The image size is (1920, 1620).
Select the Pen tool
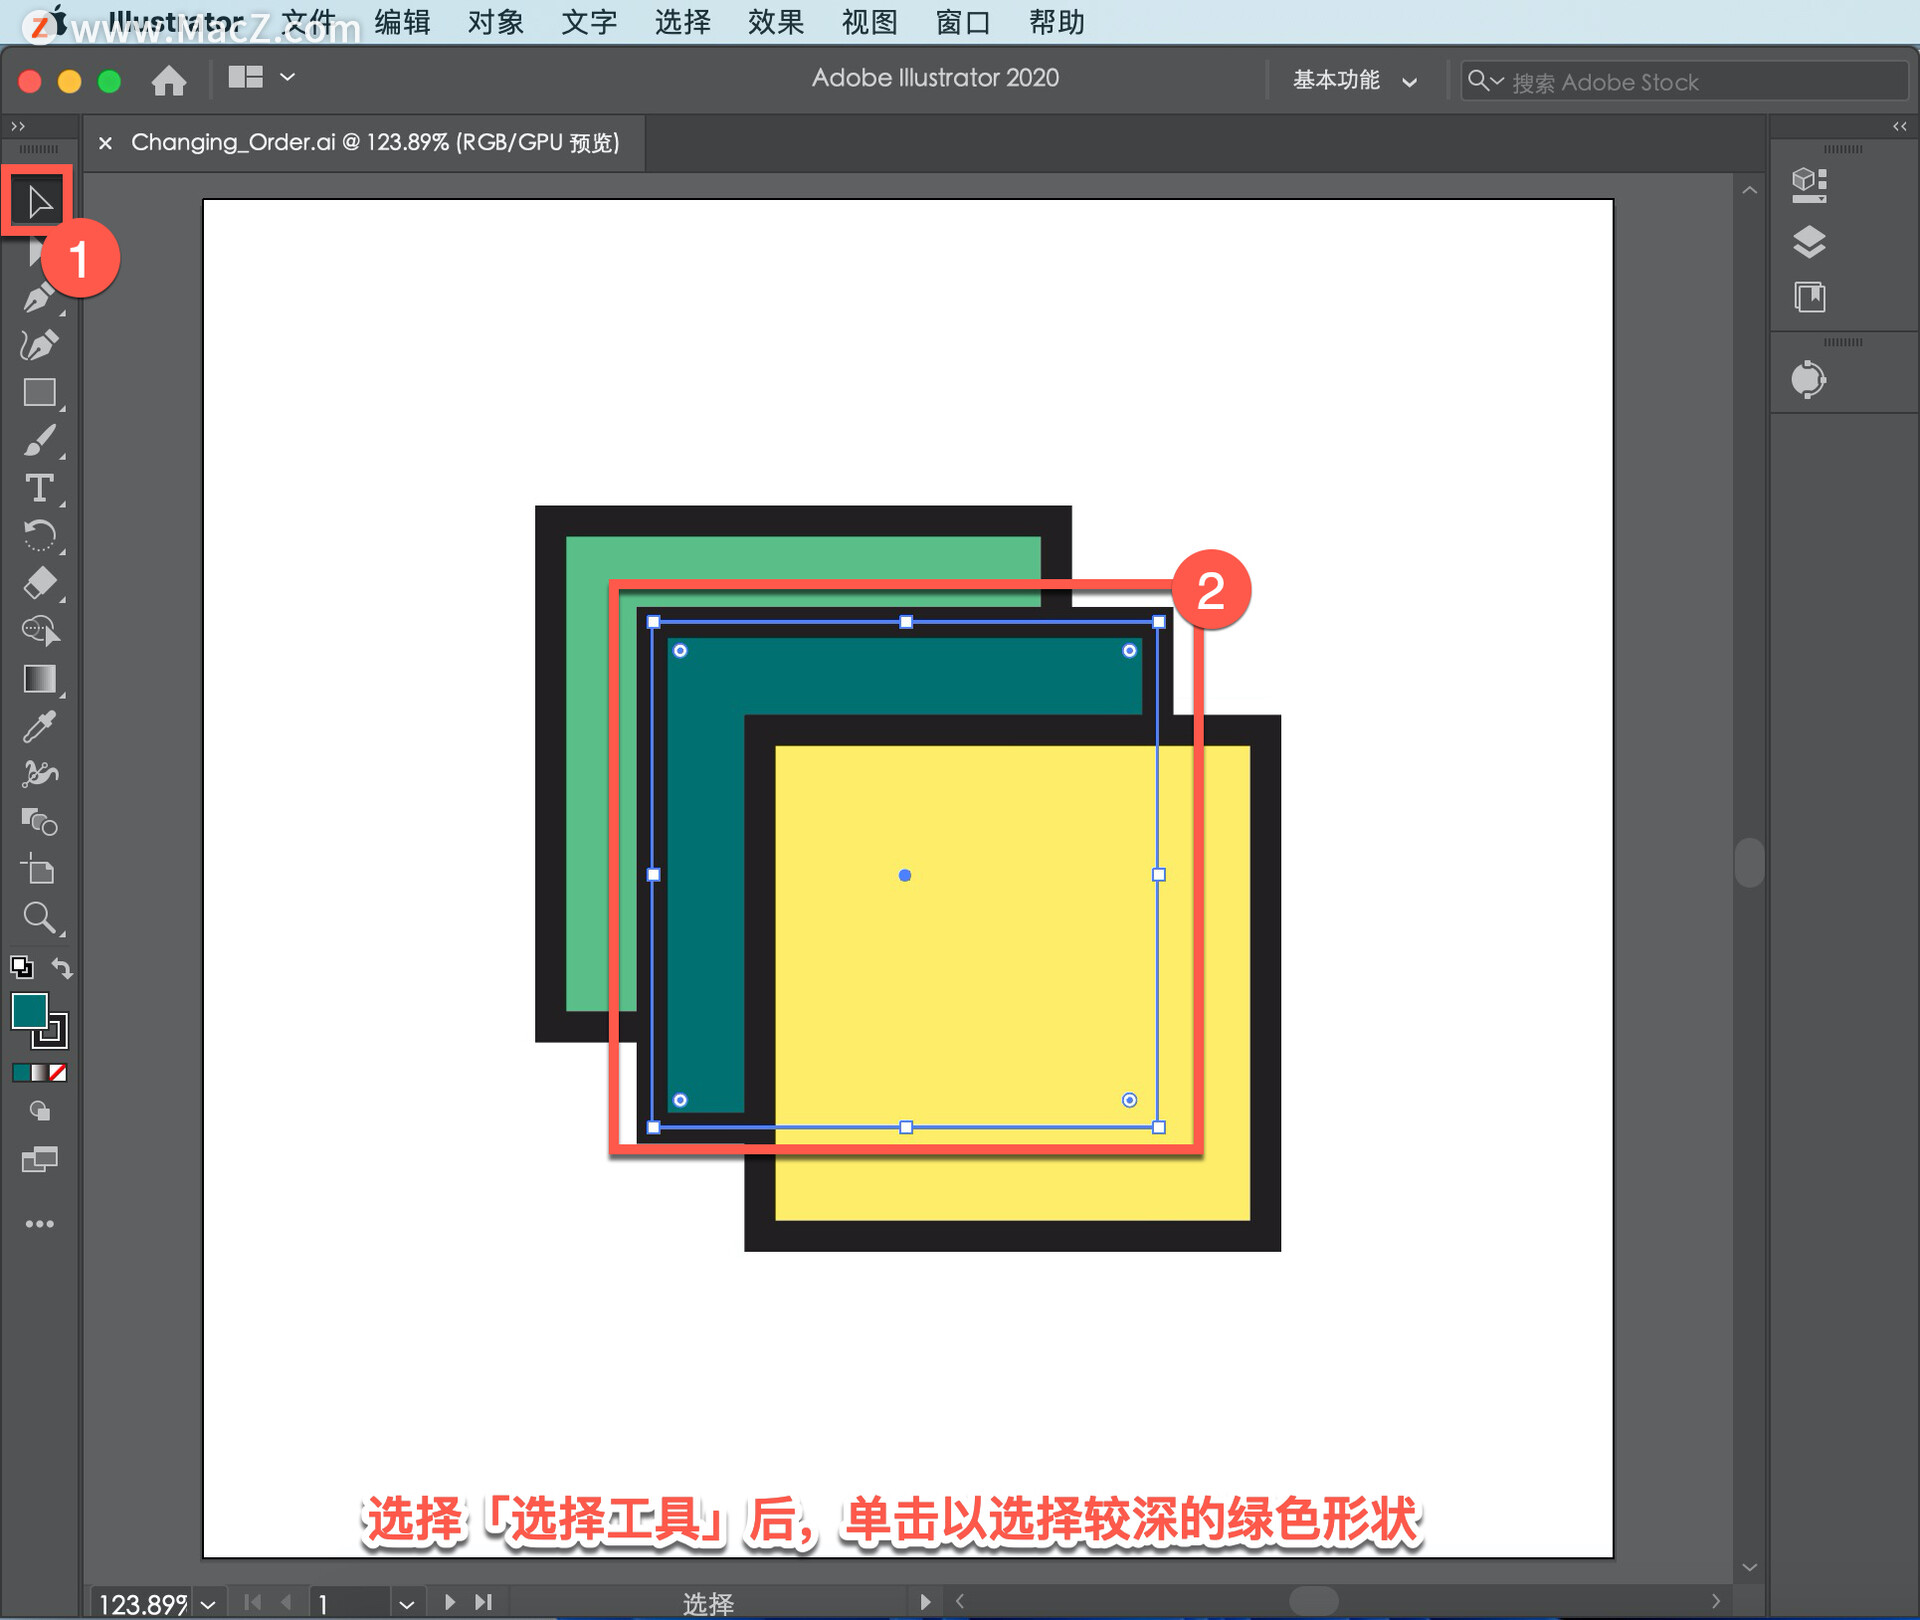(39, 297)
